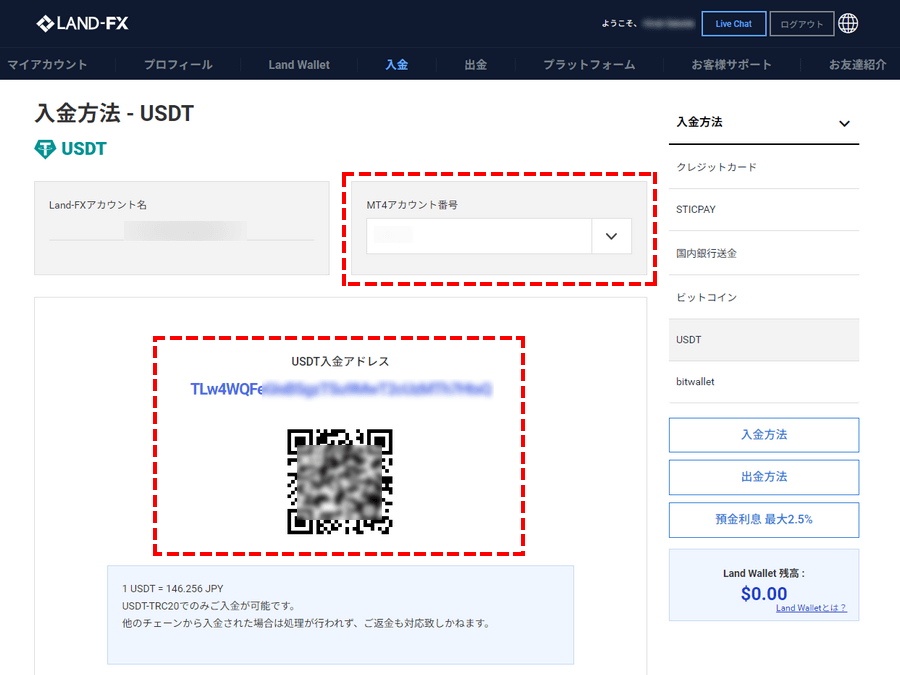
Task: Click the USDT Tether logo icon
Action: pos(45,149)
